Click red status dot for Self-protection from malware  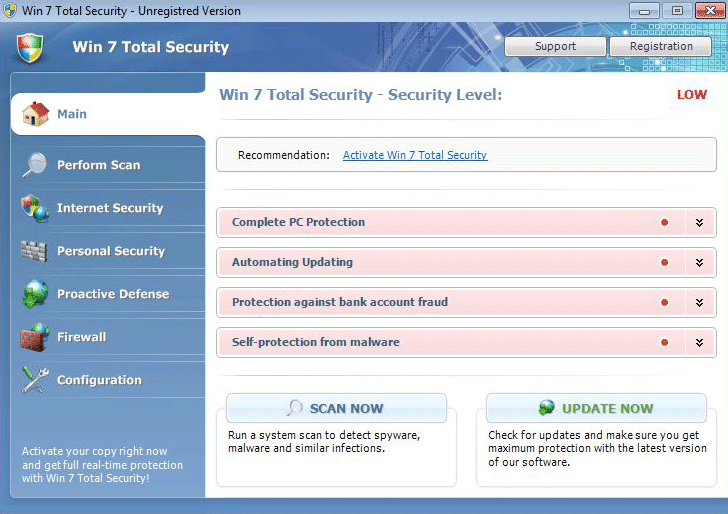pos(664,342)
